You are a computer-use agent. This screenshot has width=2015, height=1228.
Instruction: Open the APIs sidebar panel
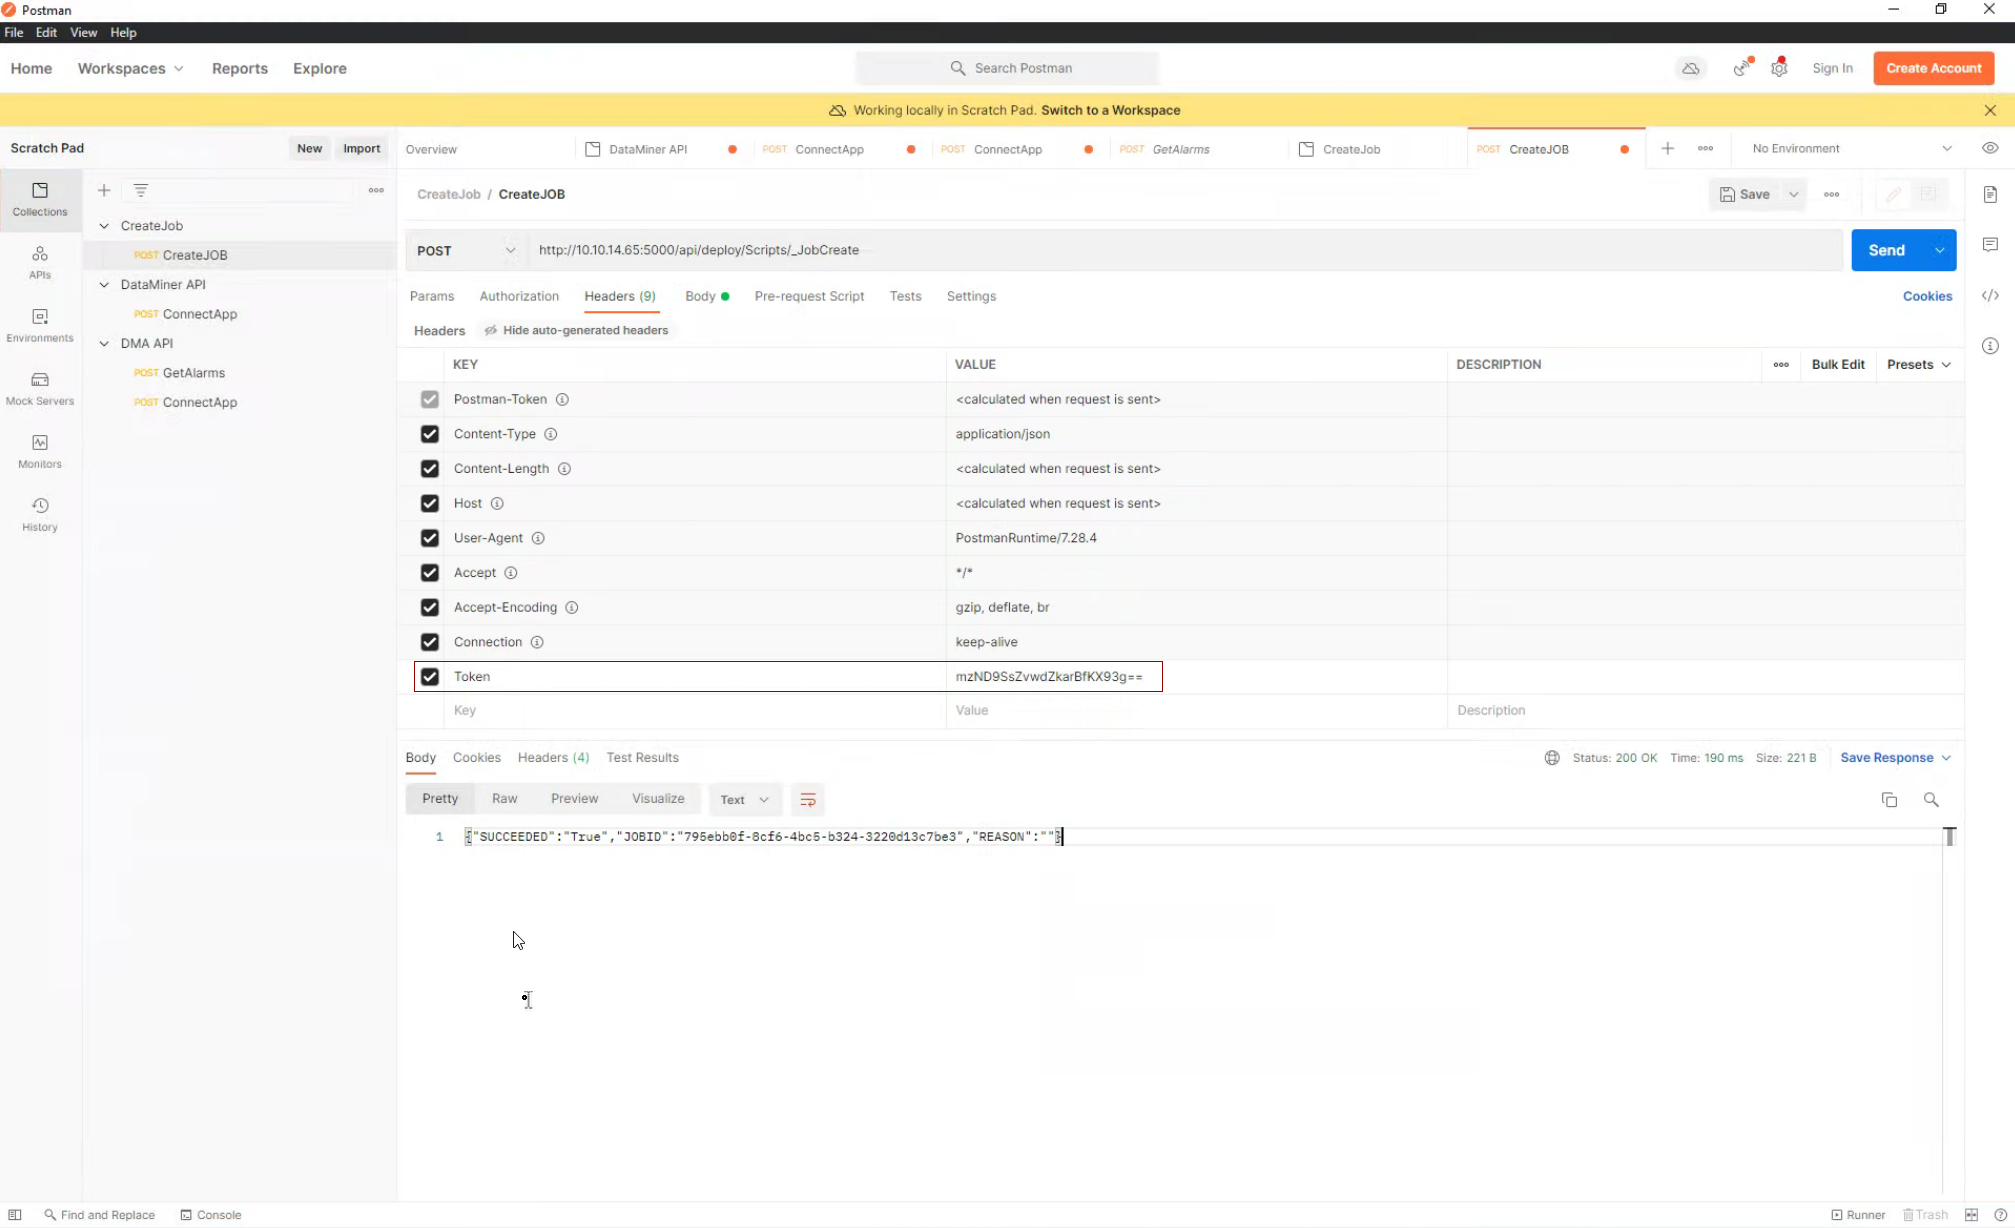tap(40, 263)
